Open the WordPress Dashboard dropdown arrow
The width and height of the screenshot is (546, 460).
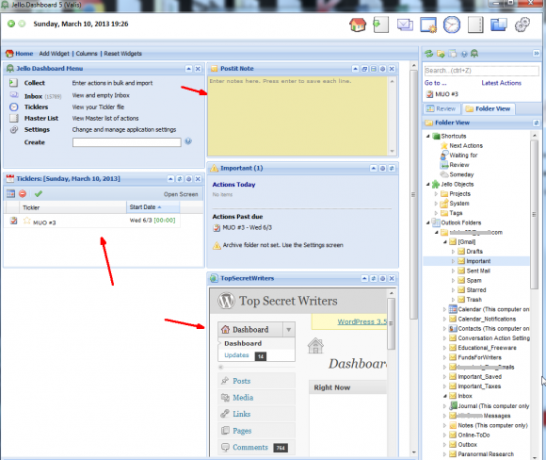point(289,329)
